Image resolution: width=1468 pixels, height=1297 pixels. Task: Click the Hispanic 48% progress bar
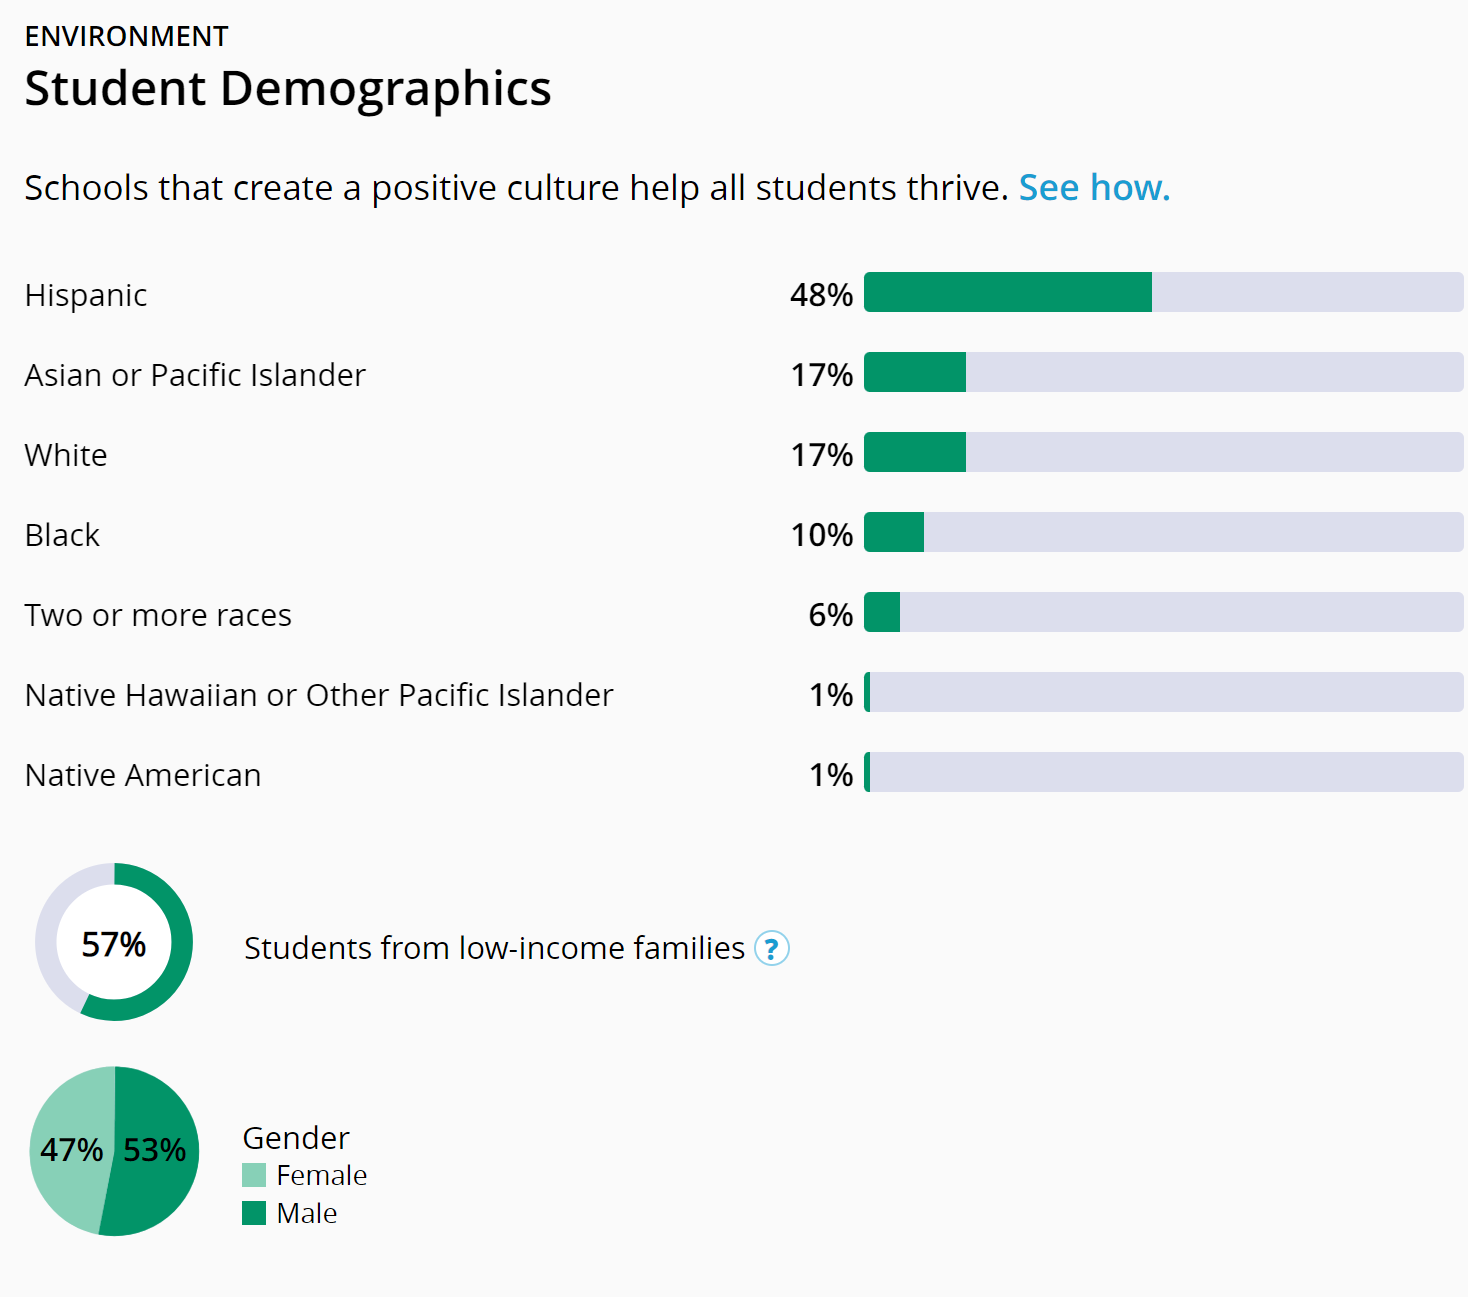(x=1163, y=292)
